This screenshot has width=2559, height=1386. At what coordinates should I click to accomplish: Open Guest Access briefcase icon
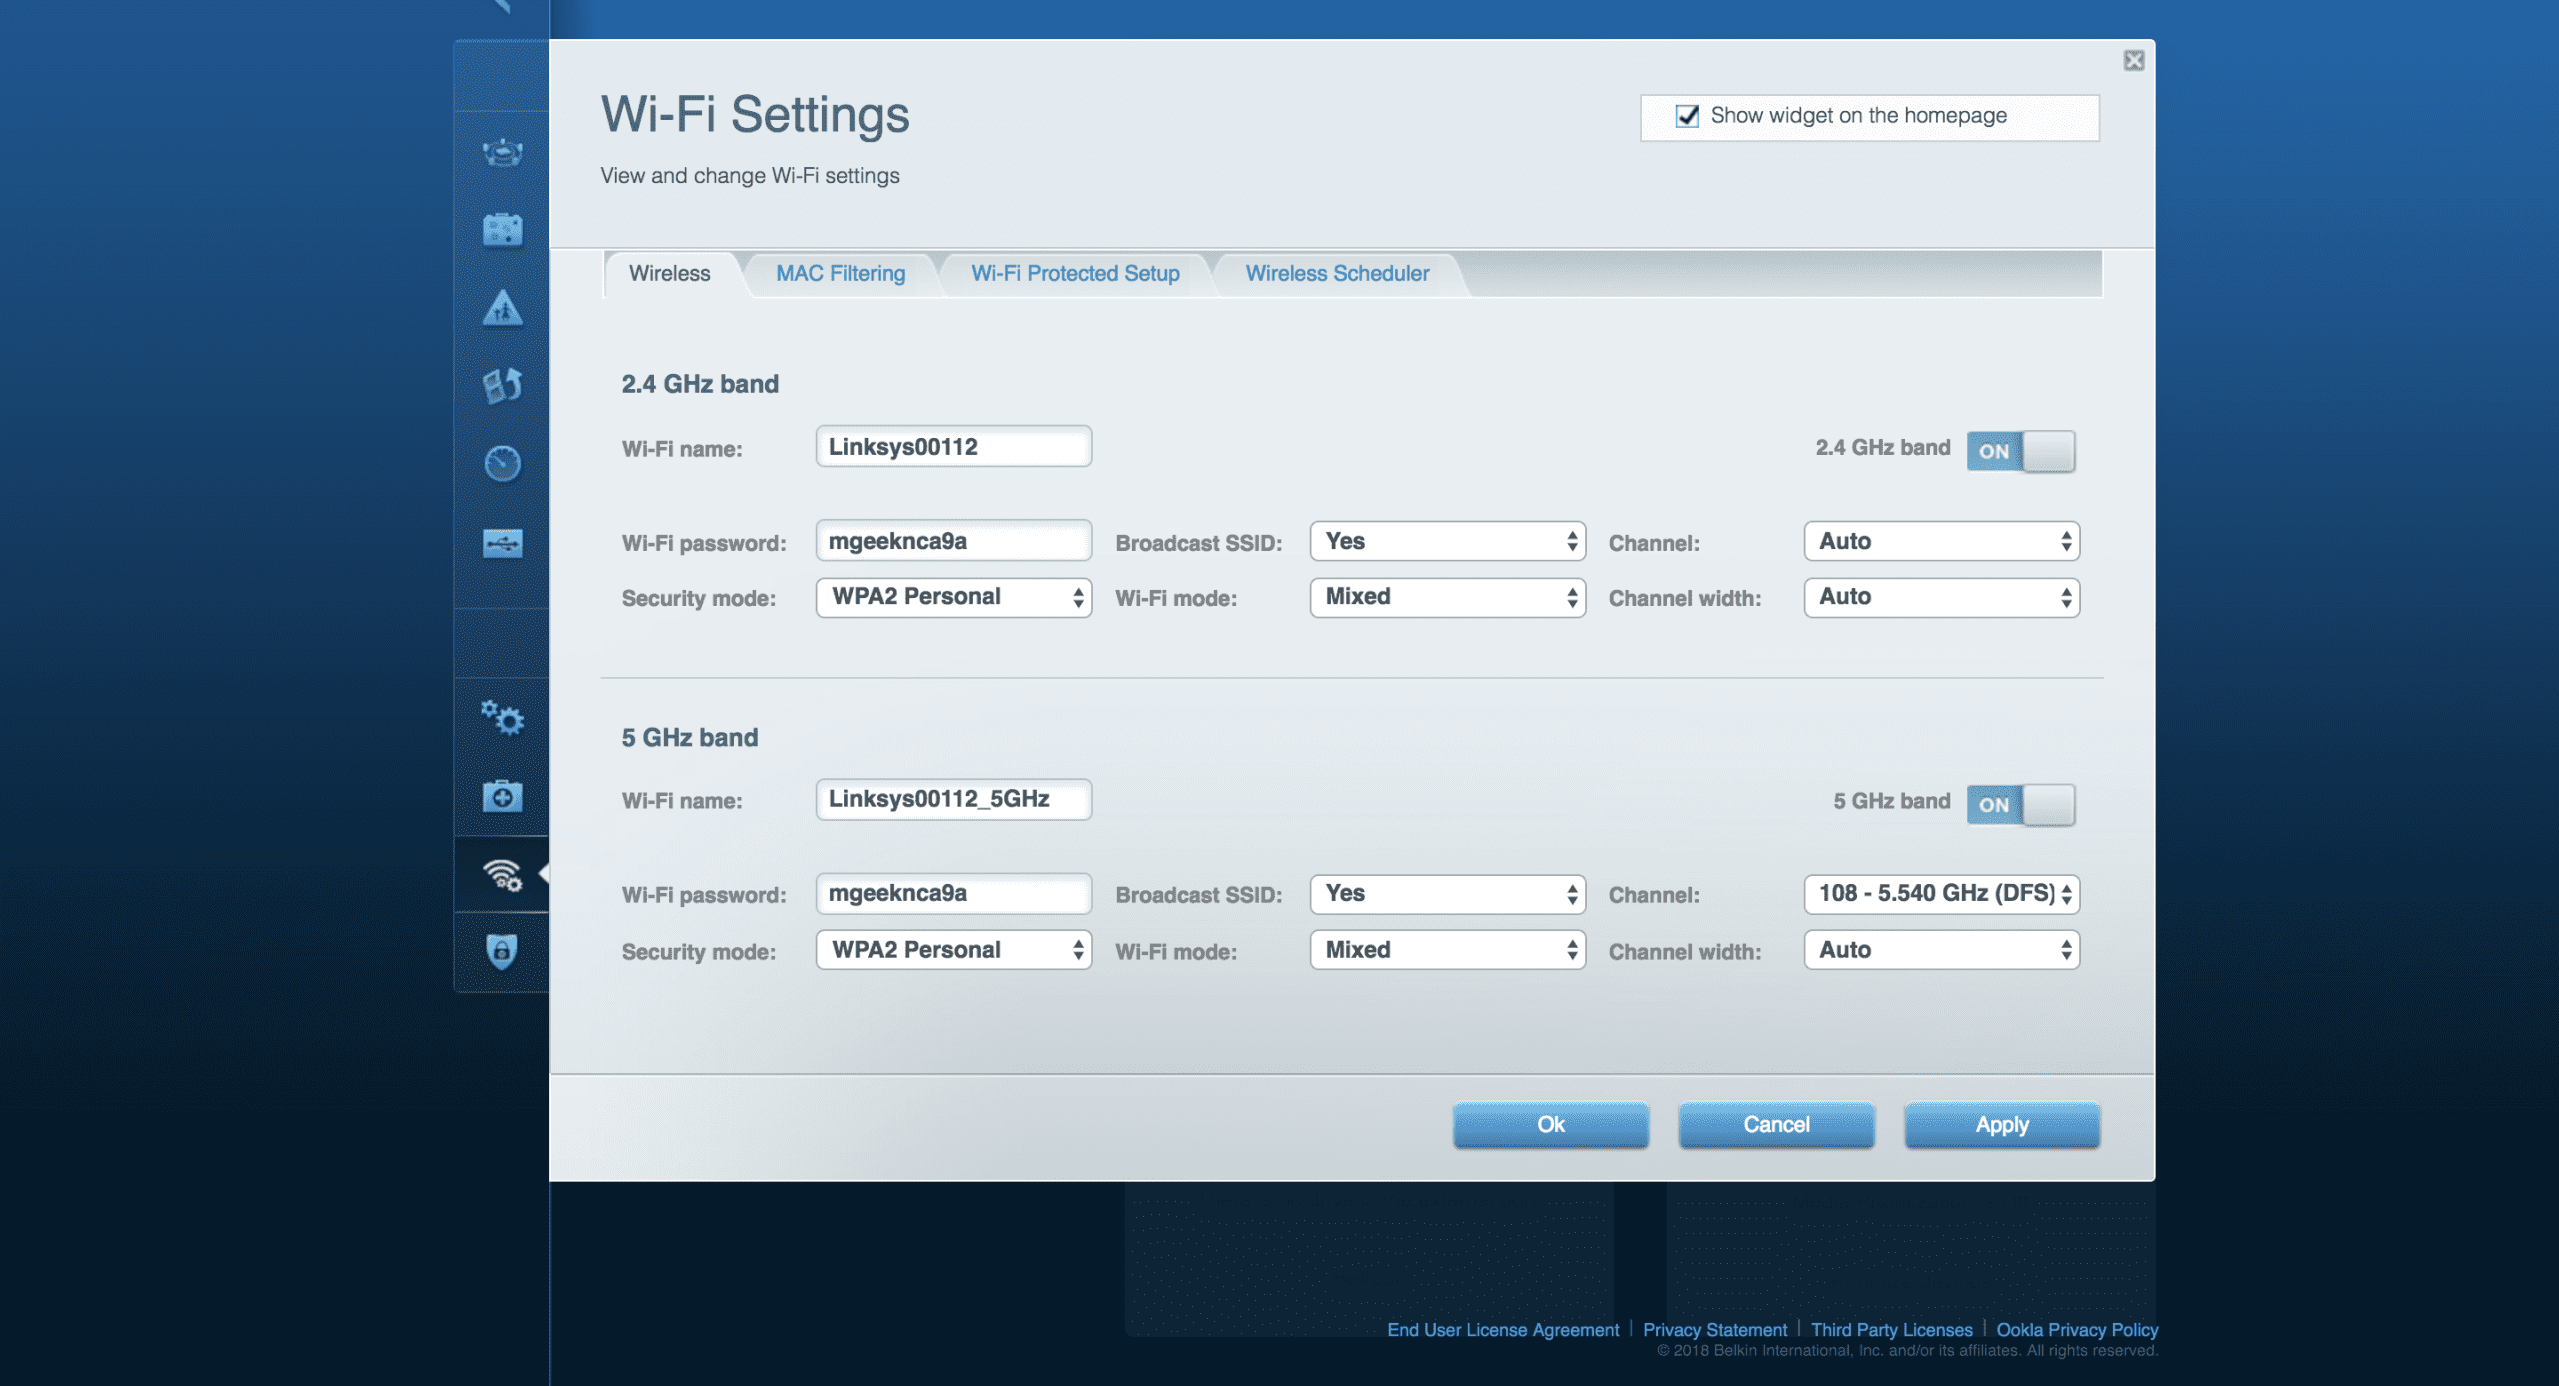point(502,230)
